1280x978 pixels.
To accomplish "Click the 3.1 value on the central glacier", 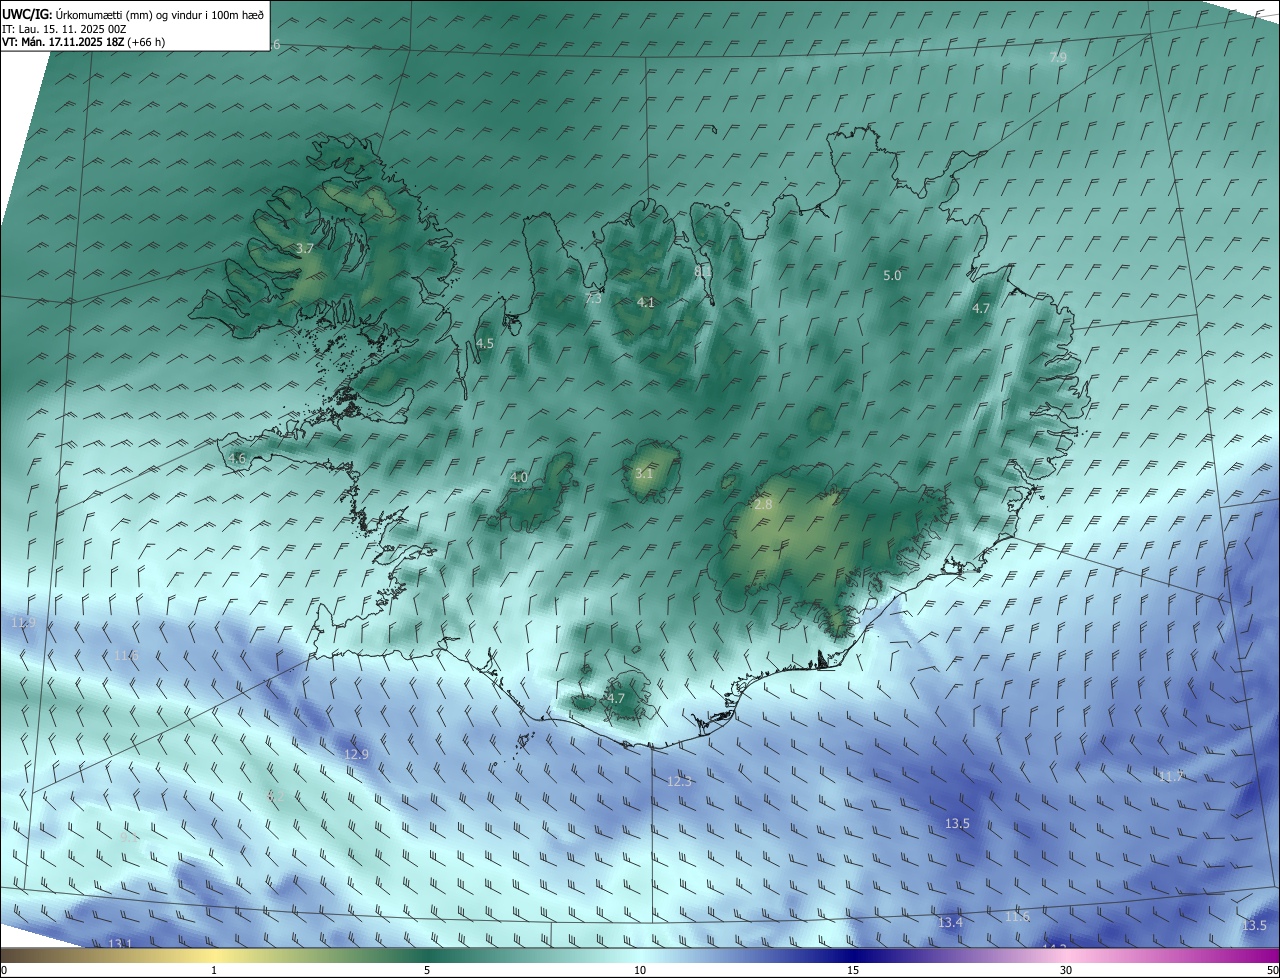I will click(x=643, y=473).
